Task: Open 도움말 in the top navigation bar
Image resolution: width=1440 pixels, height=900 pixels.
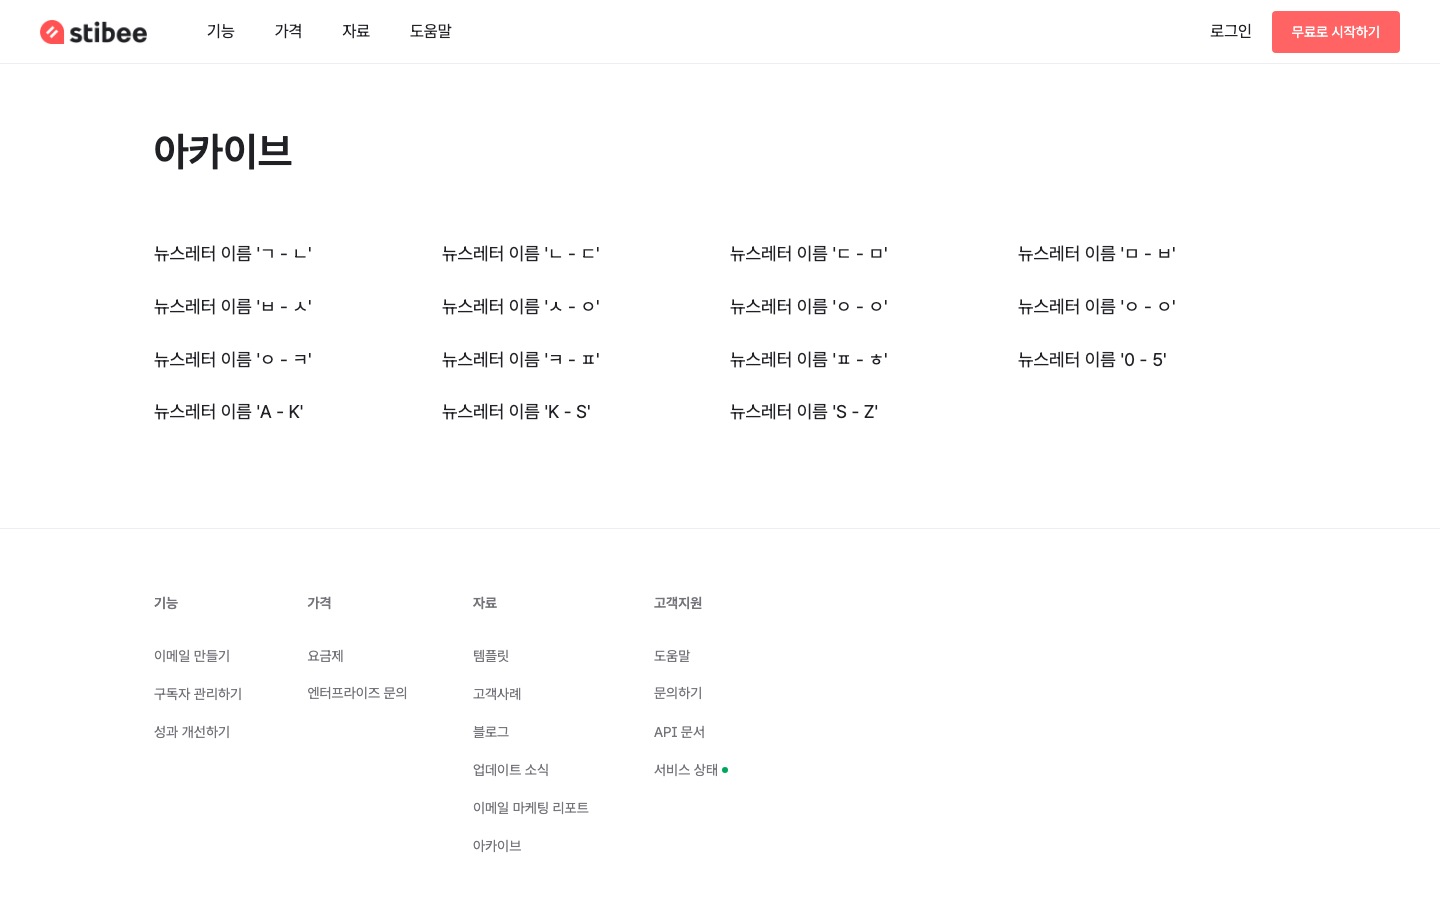Action: tap(431, 31)
